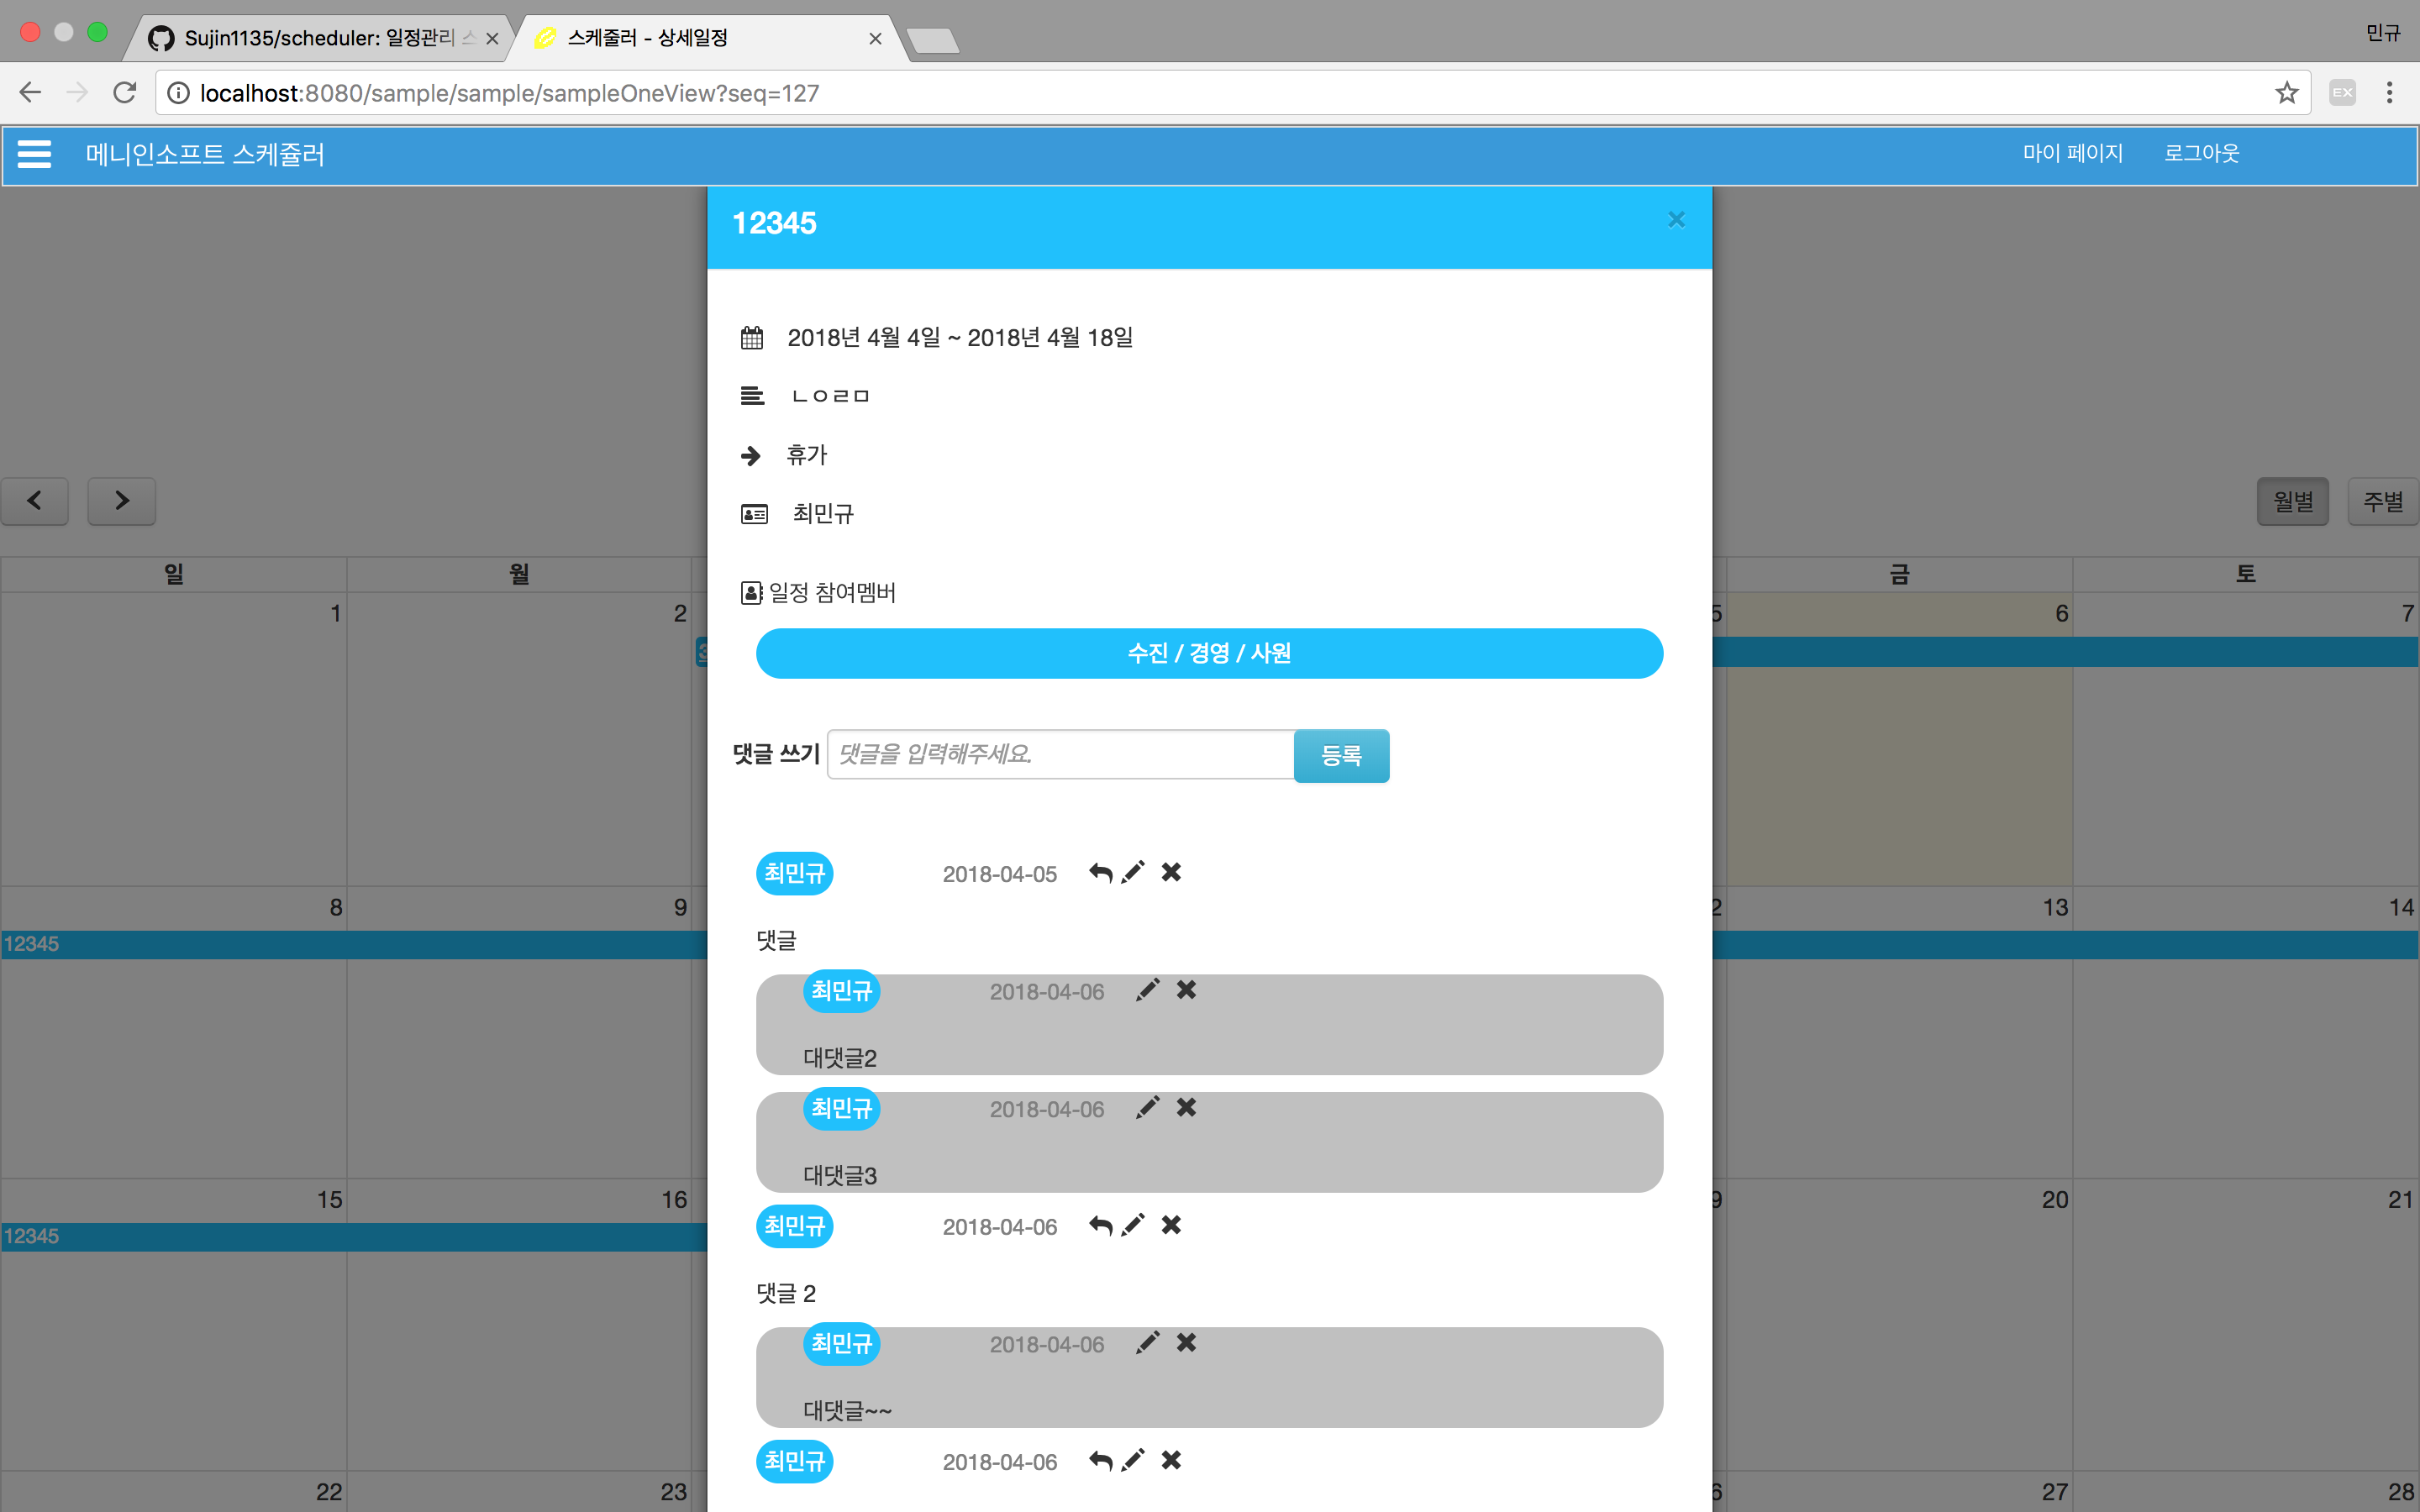This screenshot has width=2420, height=1512.
Task: Delete the 대댓글3 reply with X icon
Action: click(1186, 1107)
